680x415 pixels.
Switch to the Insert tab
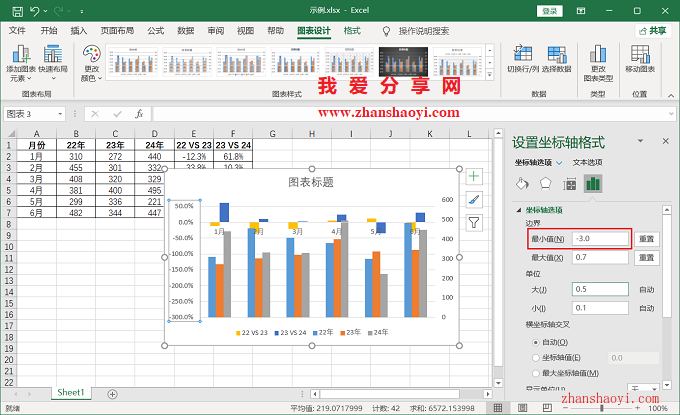coord(78,31)
